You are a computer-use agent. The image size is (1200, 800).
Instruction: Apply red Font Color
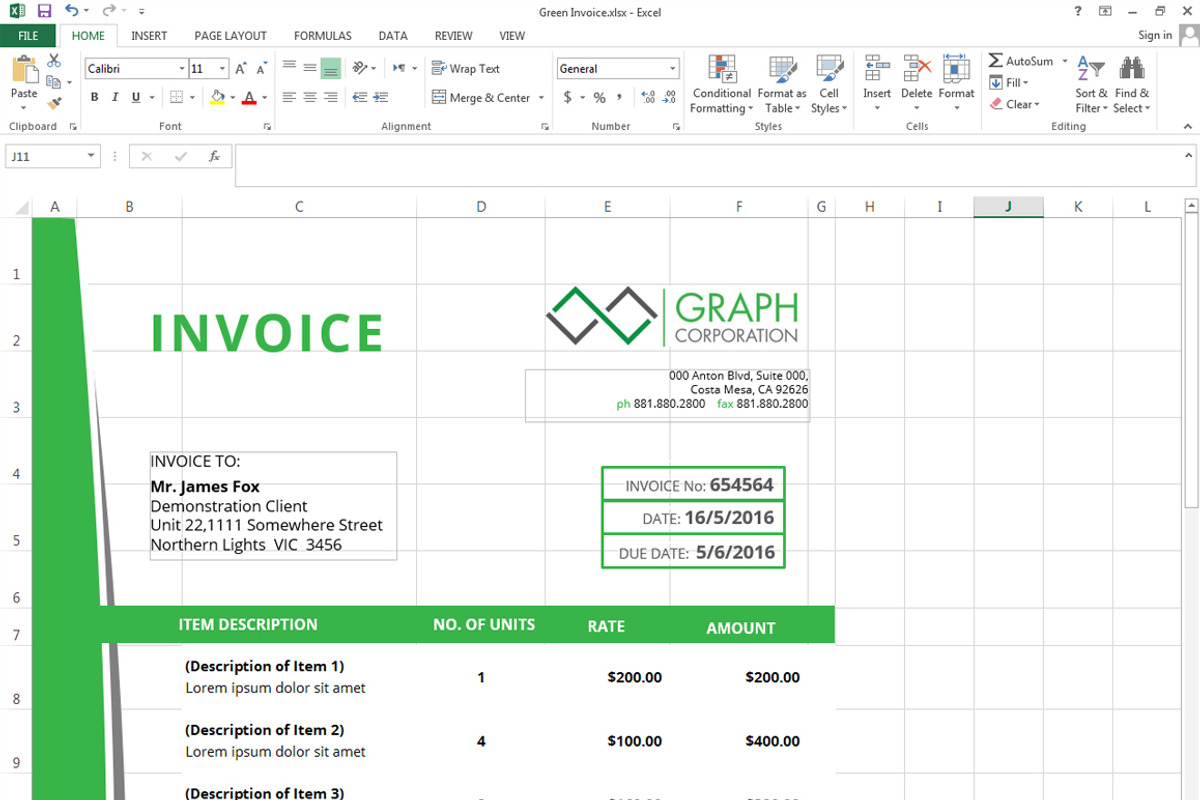pos(249,98)
